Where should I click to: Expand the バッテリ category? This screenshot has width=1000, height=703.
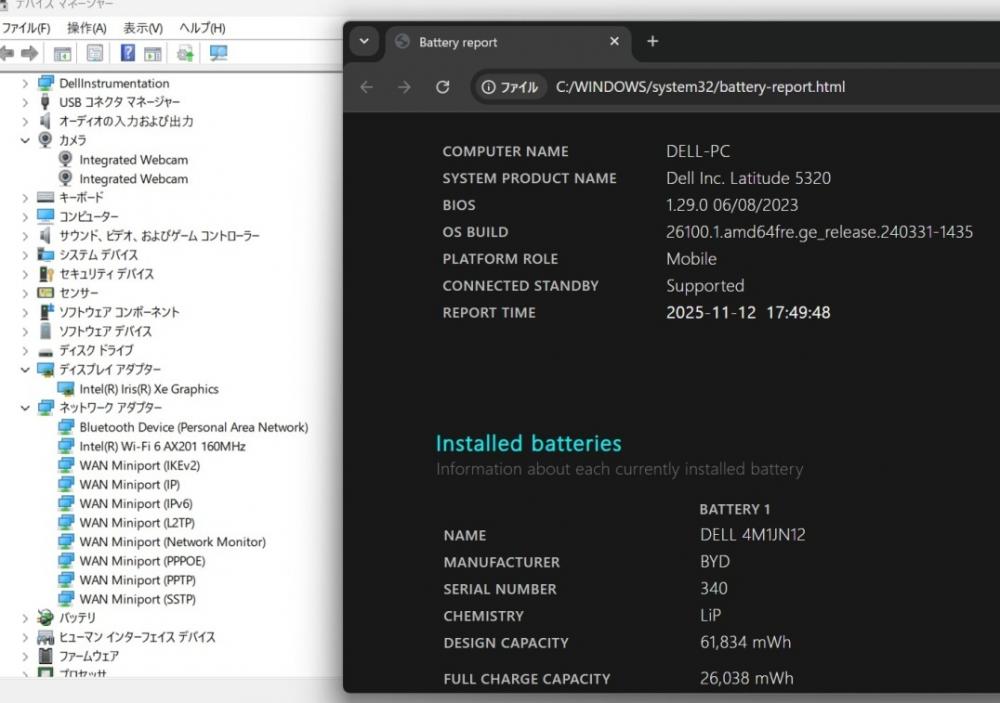(25, 618)
